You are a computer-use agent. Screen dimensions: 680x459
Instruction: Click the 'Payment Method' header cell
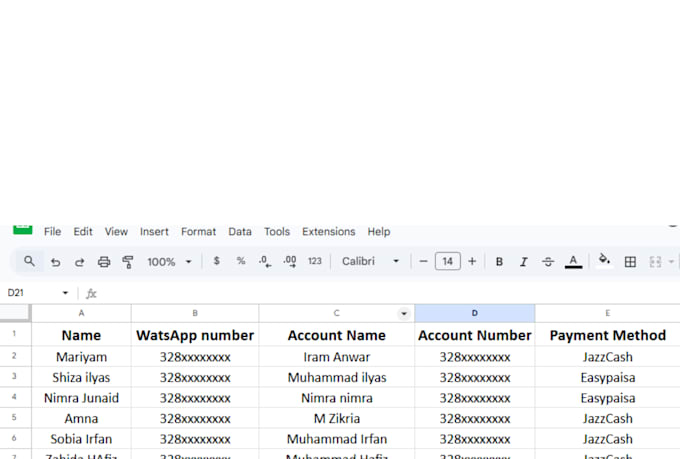tap(608, 335)
